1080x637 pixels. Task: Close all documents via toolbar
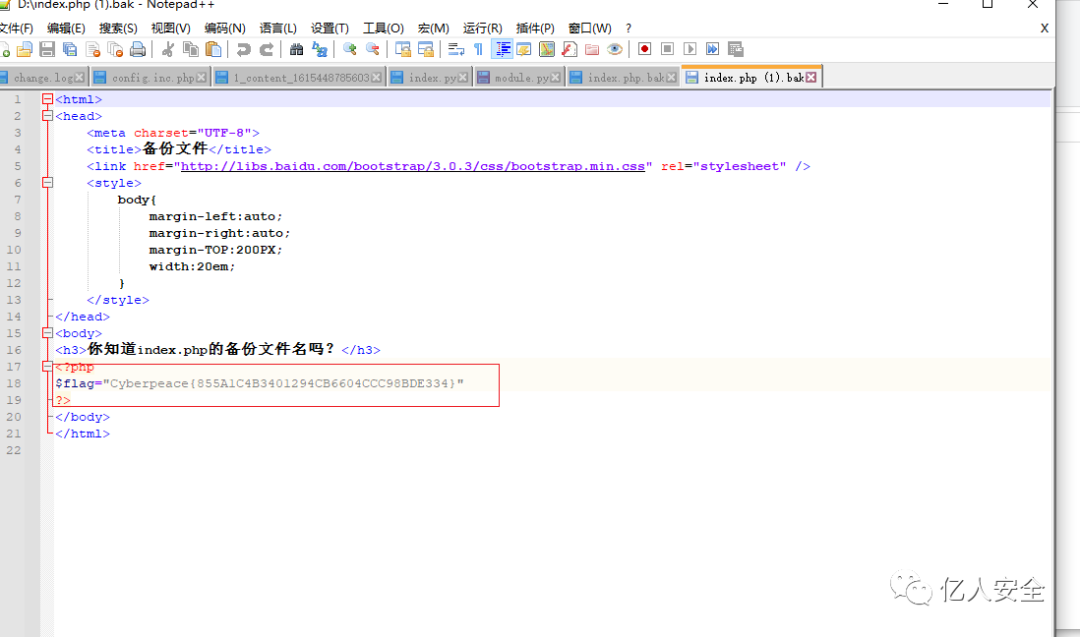(x=115, y=49)
